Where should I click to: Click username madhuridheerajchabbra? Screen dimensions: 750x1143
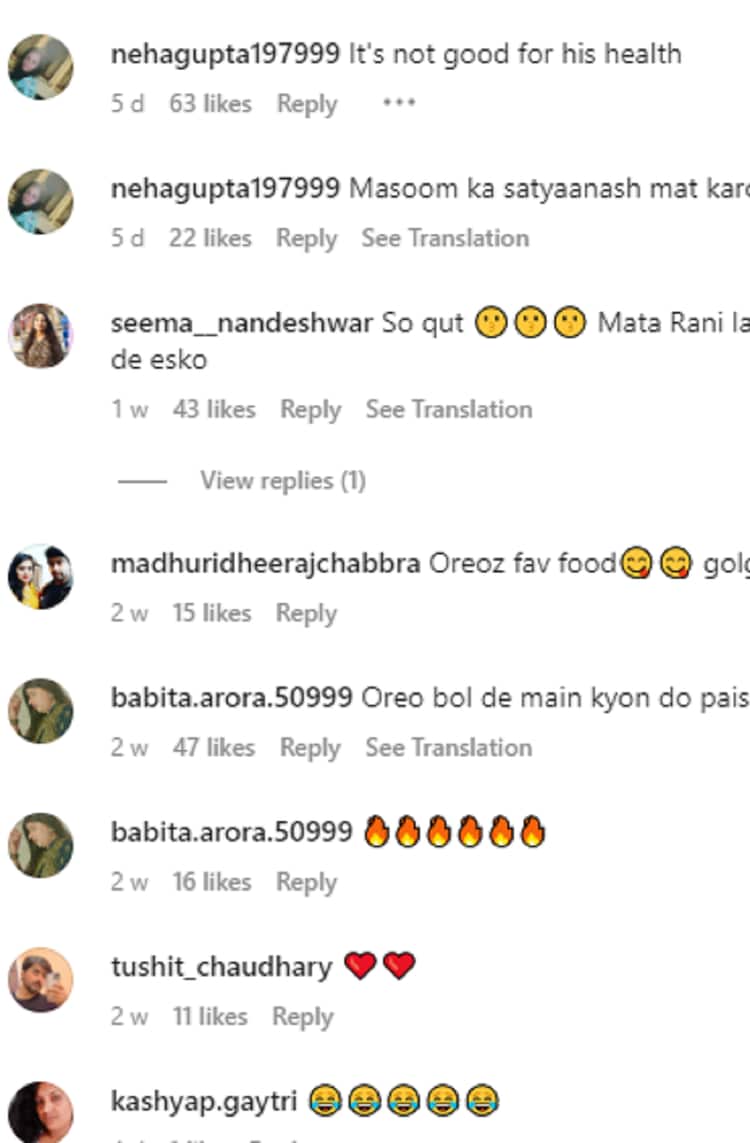[x=265, y=563]
